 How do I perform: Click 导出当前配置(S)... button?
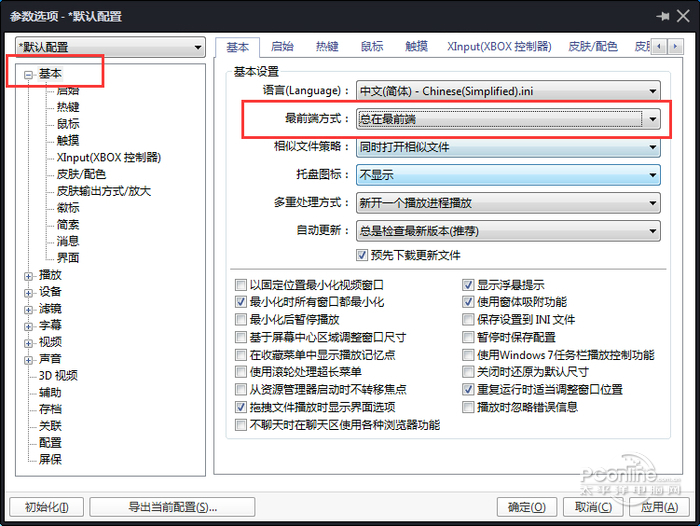click(x=172, y=507)
